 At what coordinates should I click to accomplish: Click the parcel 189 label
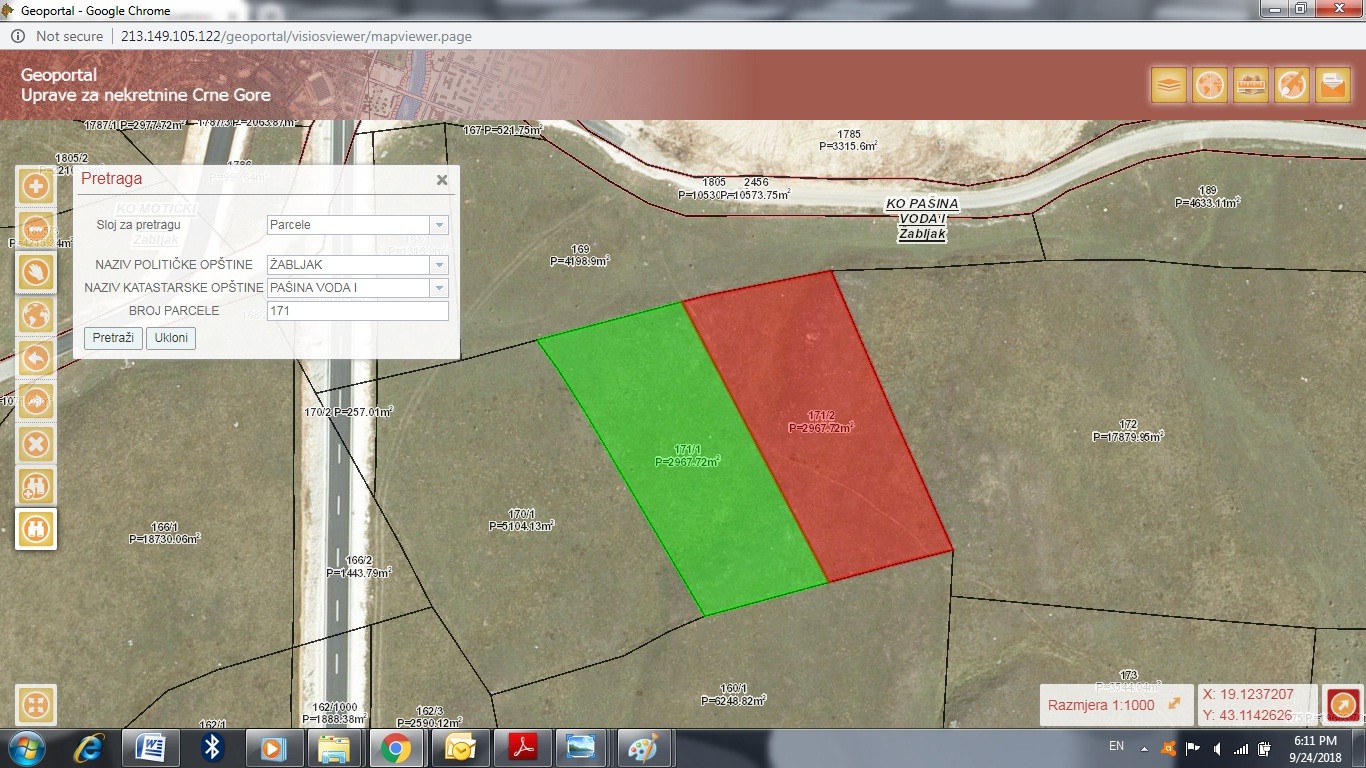1208,196
